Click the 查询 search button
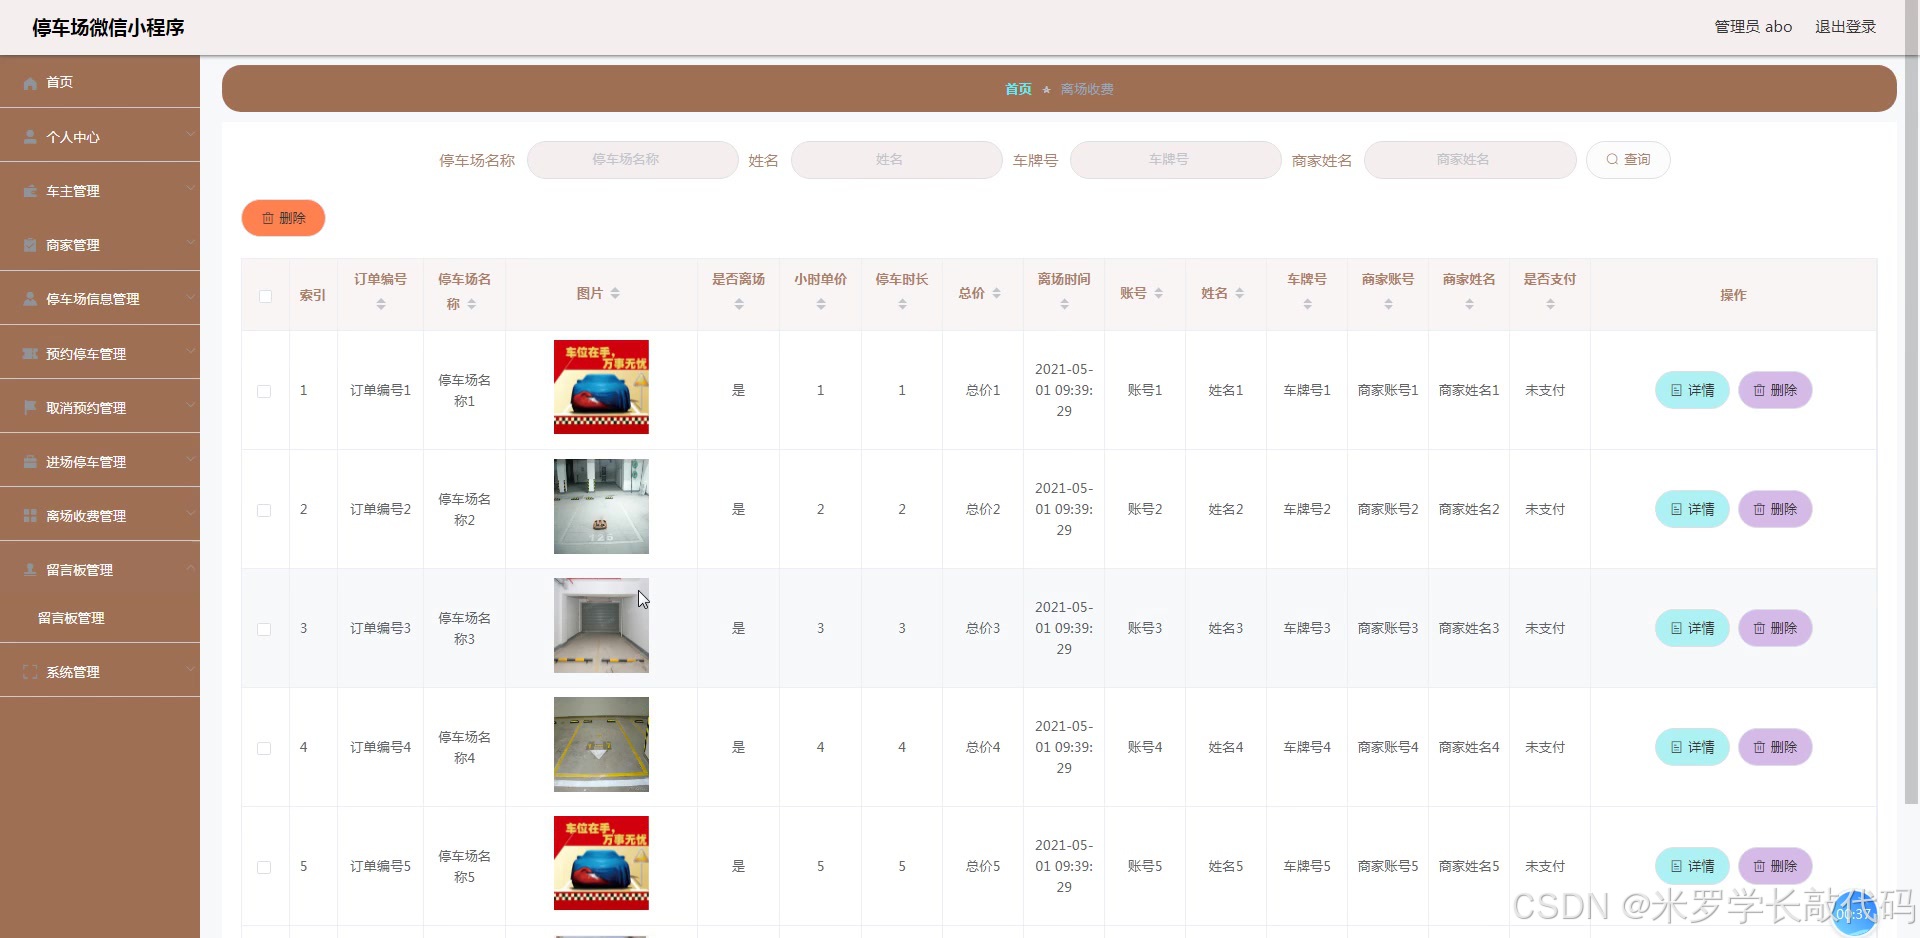 pos(1627,160)
